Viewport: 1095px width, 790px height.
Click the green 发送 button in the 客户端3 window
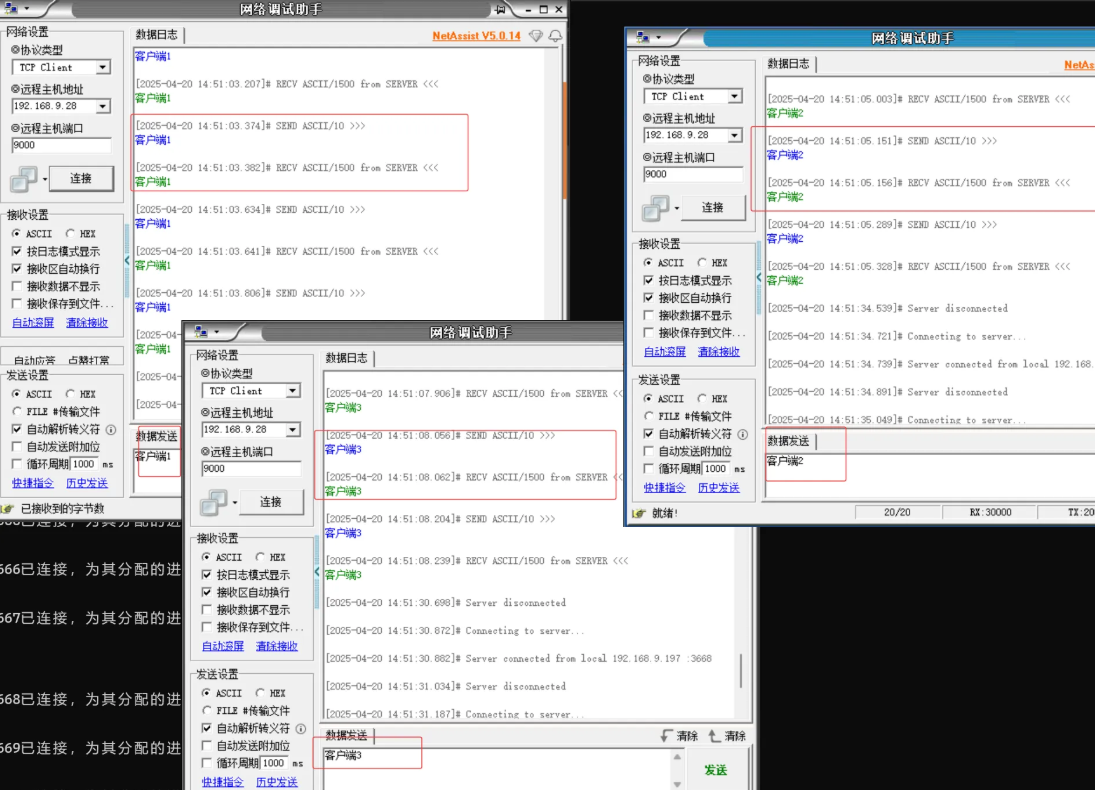pyautogui.click(x=716, y=770)
